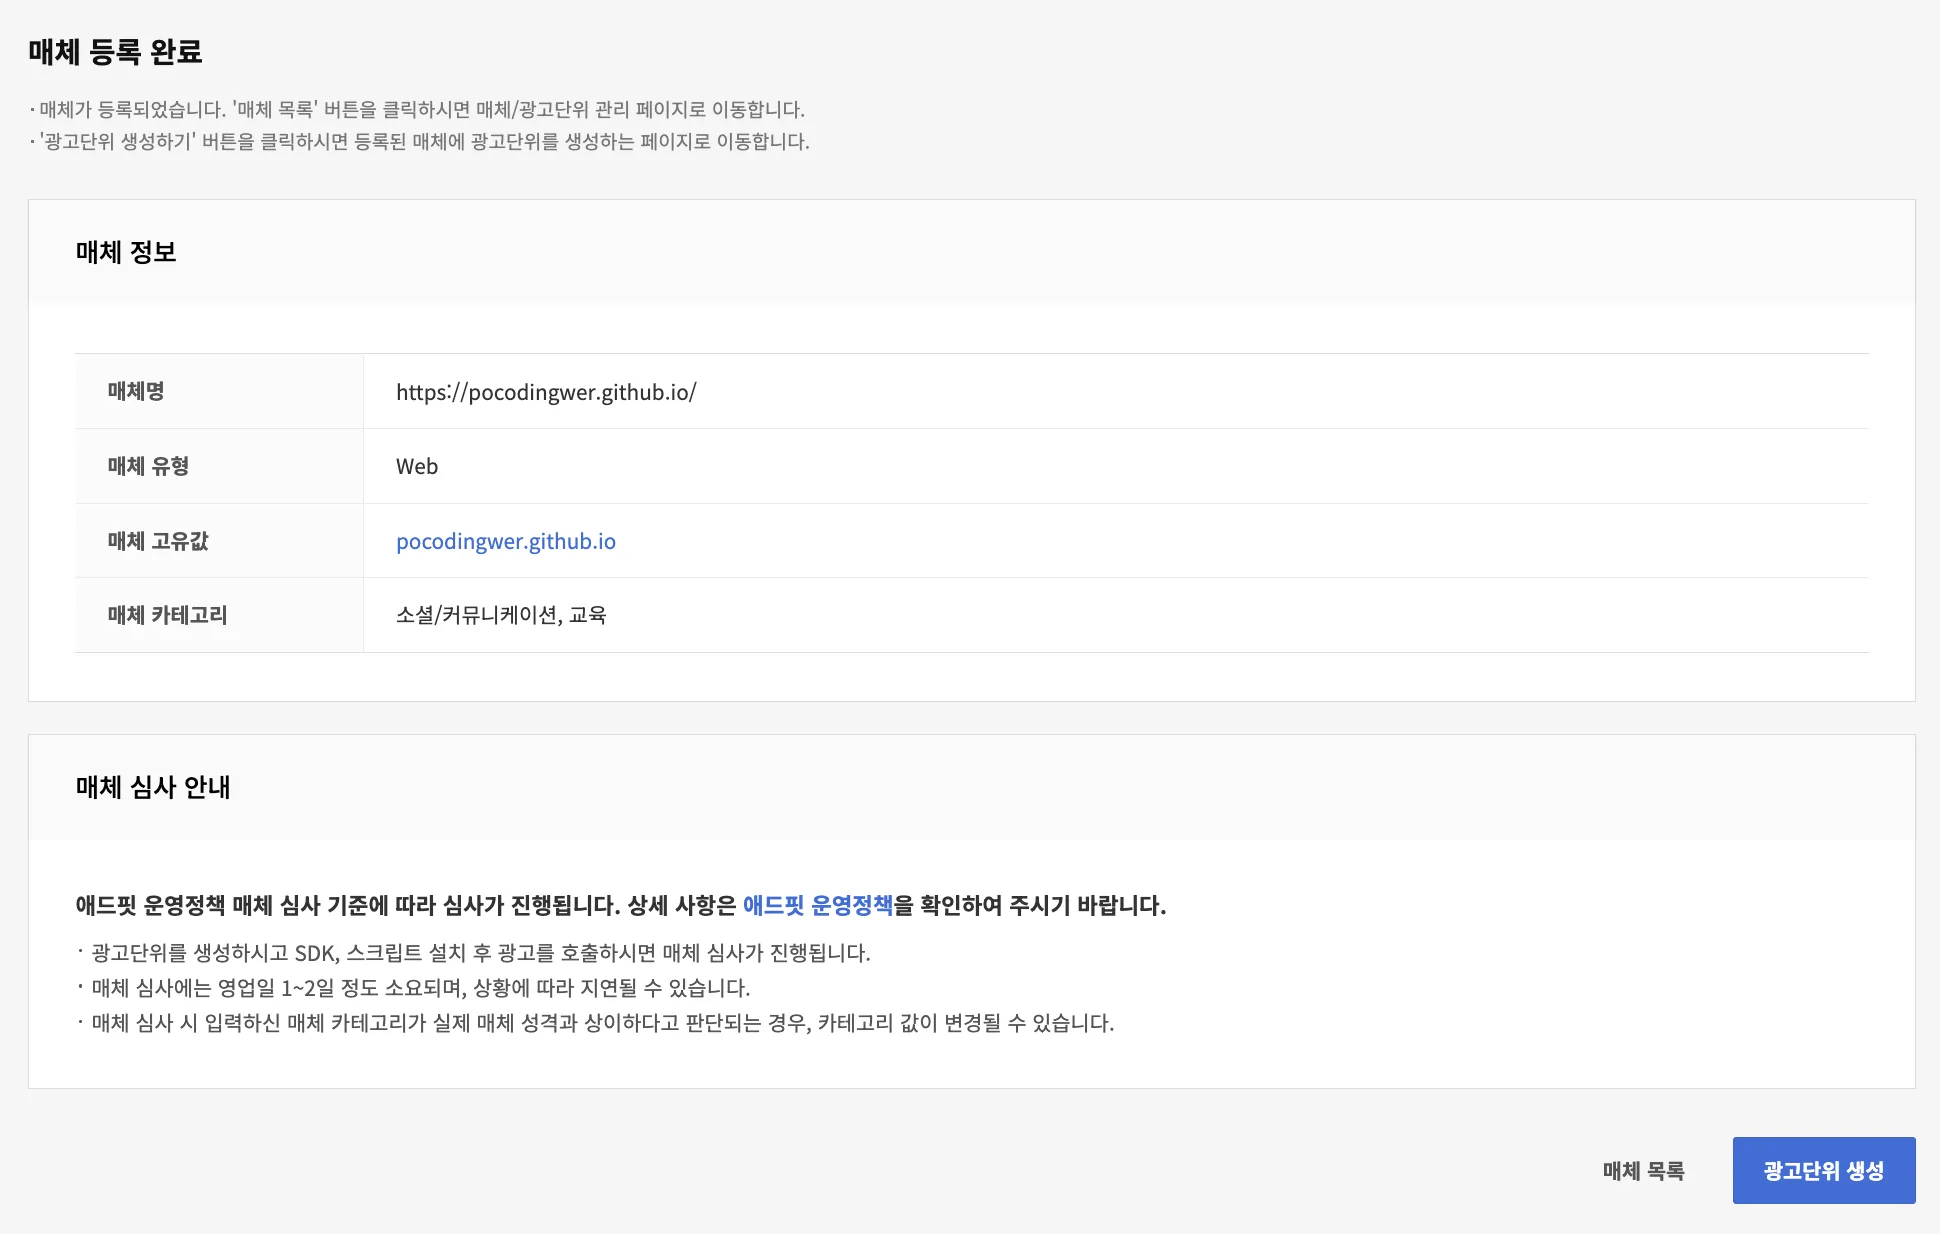Click the 소셜/커뮤니케이션, 교육 category value

(x=501, y=615)
